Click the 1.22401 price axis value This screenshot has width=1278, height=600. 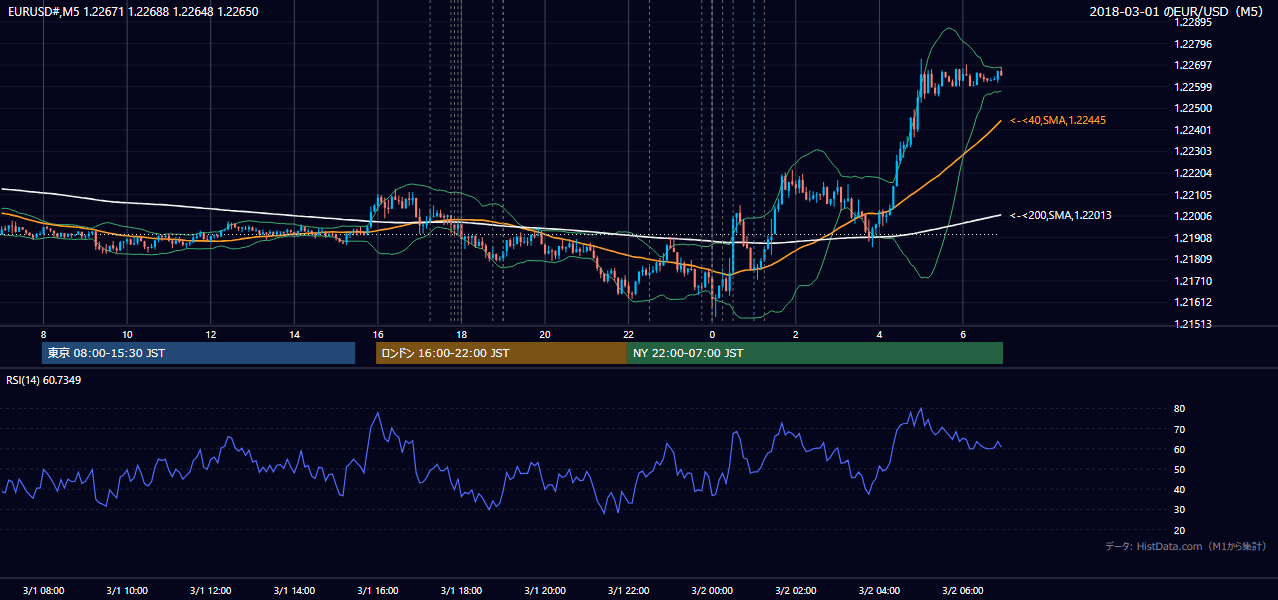(x=1192, y=130)
